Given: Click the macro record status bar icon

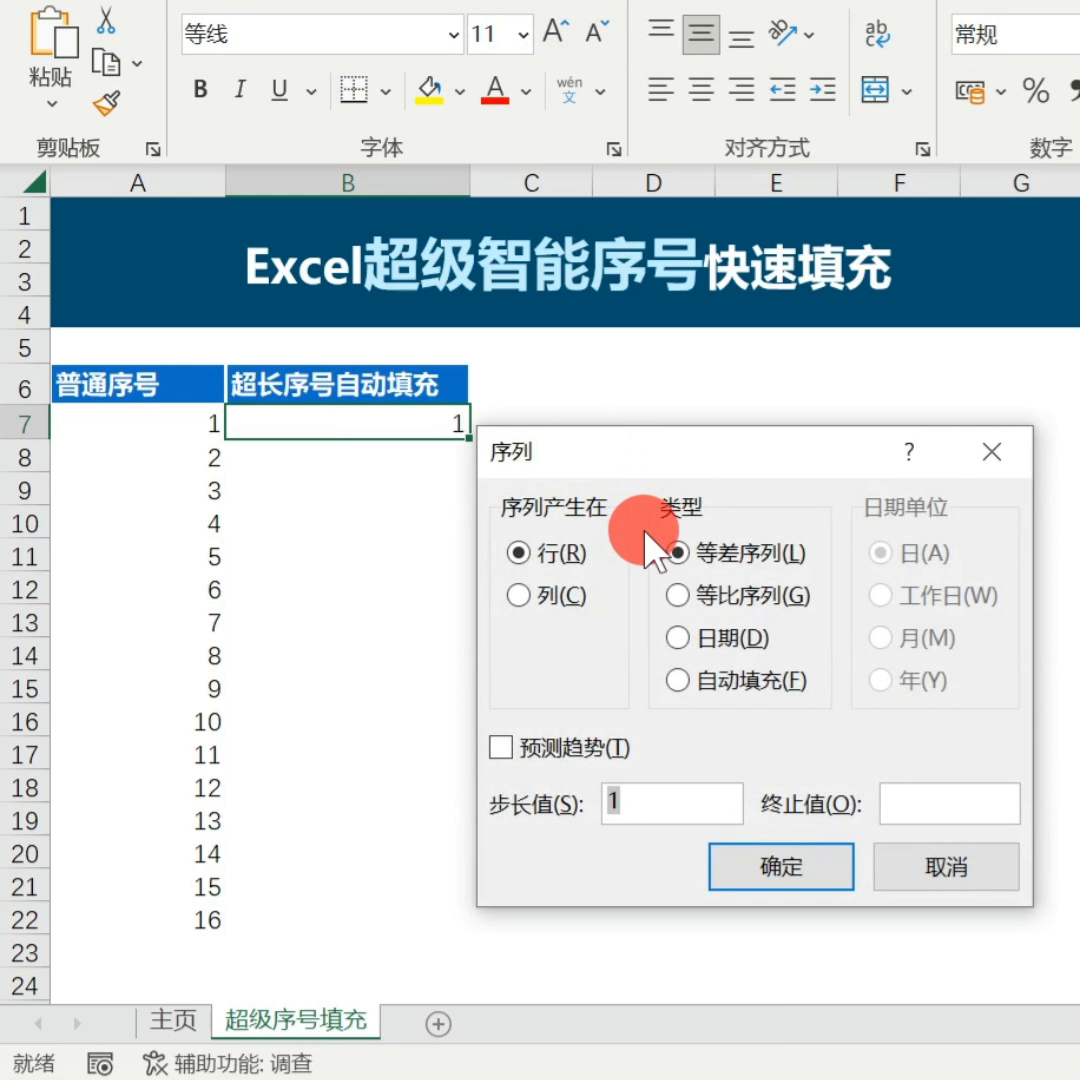Looking at the screenshot, I should click(100, 1063).
